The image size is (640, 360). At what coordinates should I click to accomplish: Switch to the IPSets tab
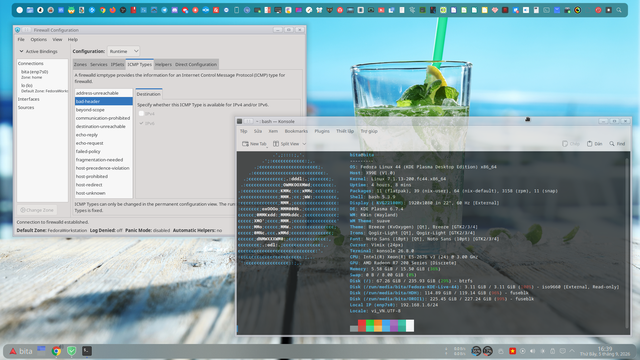coord(117,64)
